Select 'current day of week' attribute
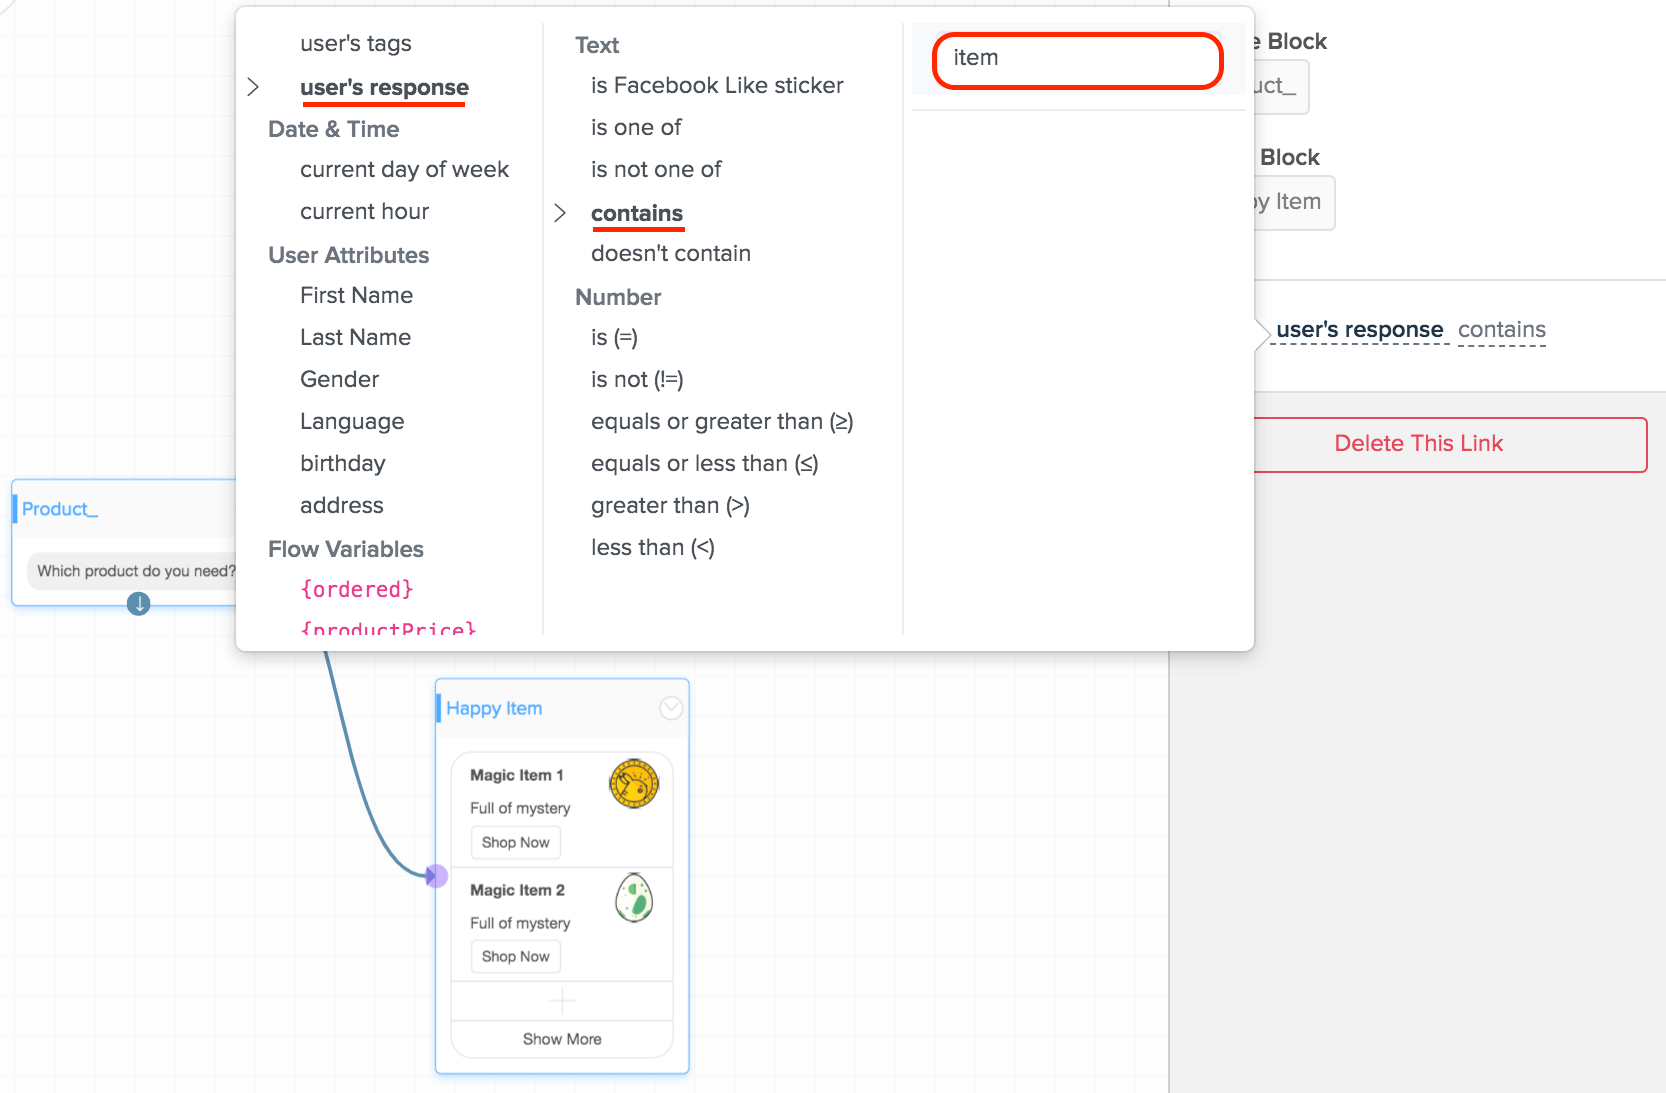The image size is (1666, 1093). 404,169
